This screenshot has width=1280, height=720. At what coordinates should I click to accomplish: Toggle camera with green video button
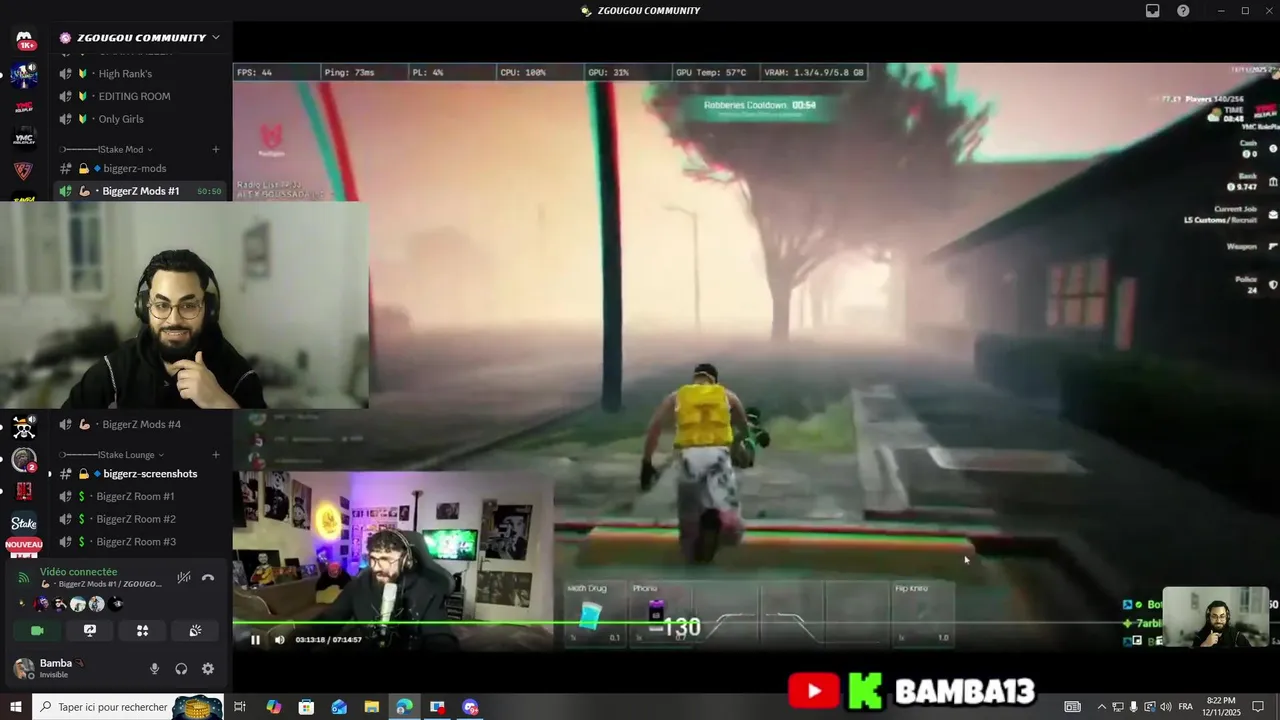point(37,630)
